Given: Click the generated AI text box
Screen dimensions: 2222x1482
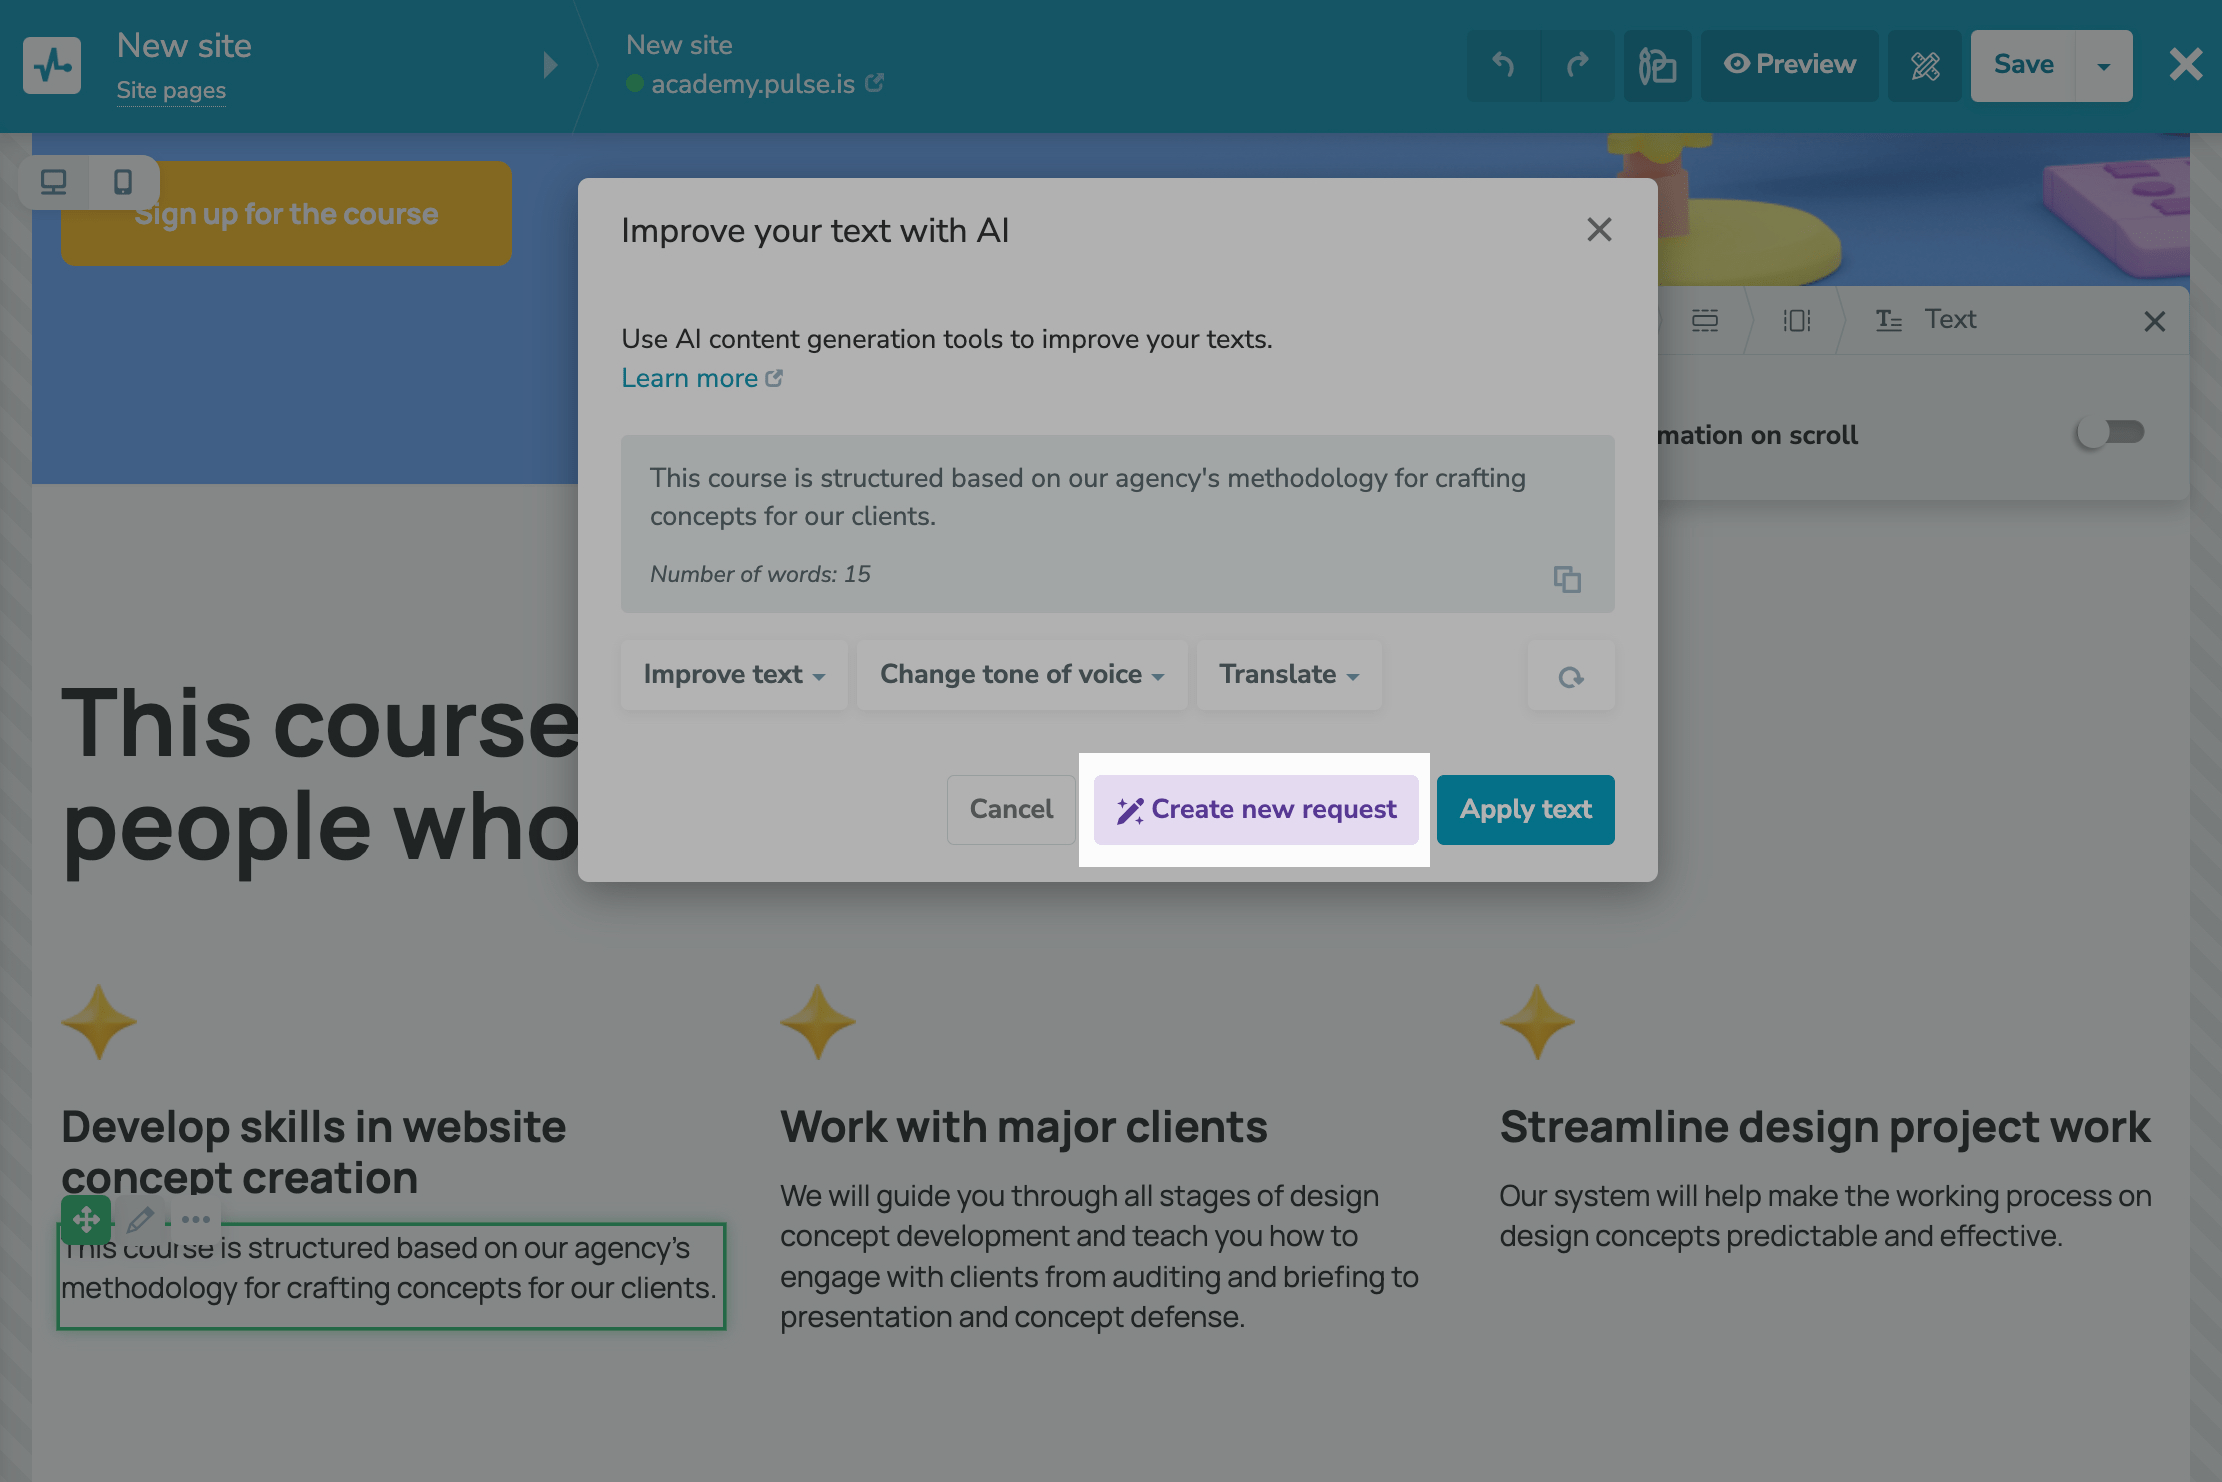Looking at the screenshot, I should click(1087, 497).
